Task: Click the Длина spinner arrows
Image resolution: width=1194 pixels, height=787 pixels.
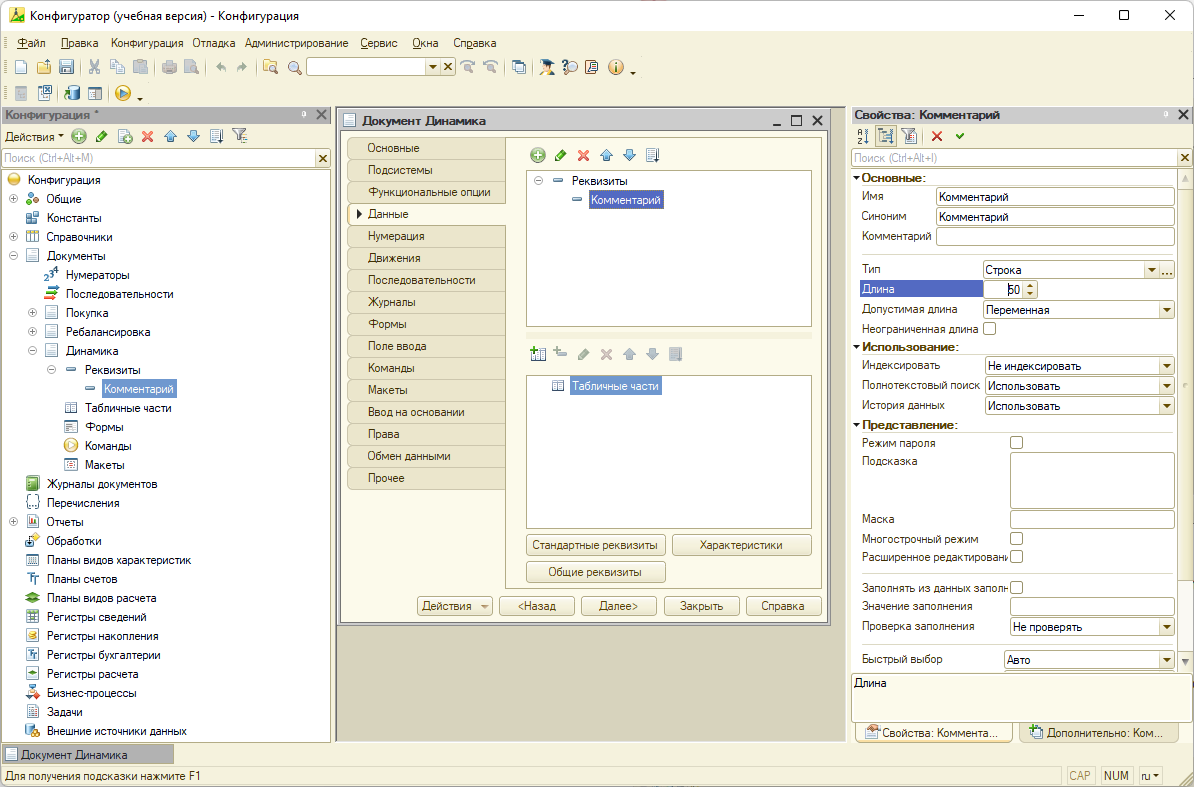Action: click(1030, 289)
